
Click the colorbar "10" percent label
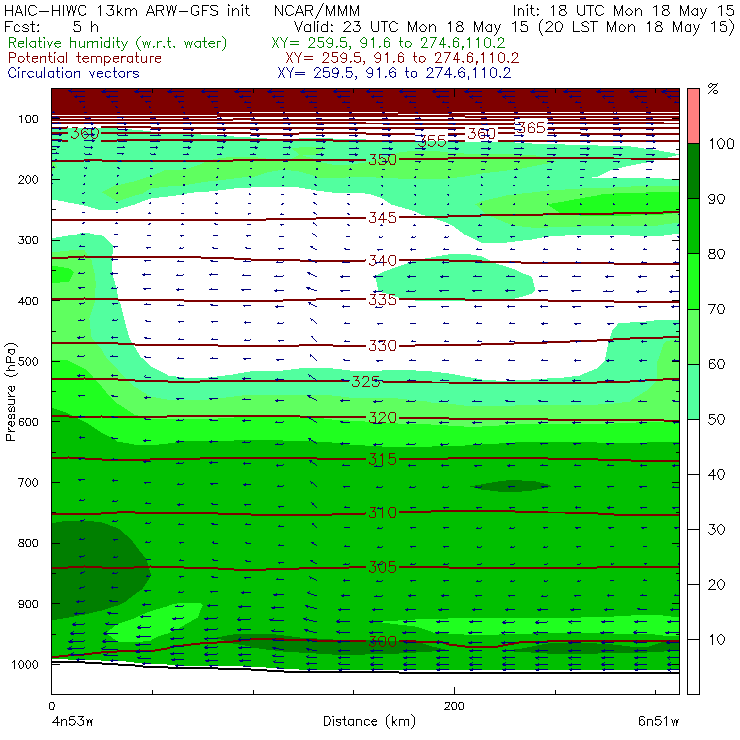point(716,640)
